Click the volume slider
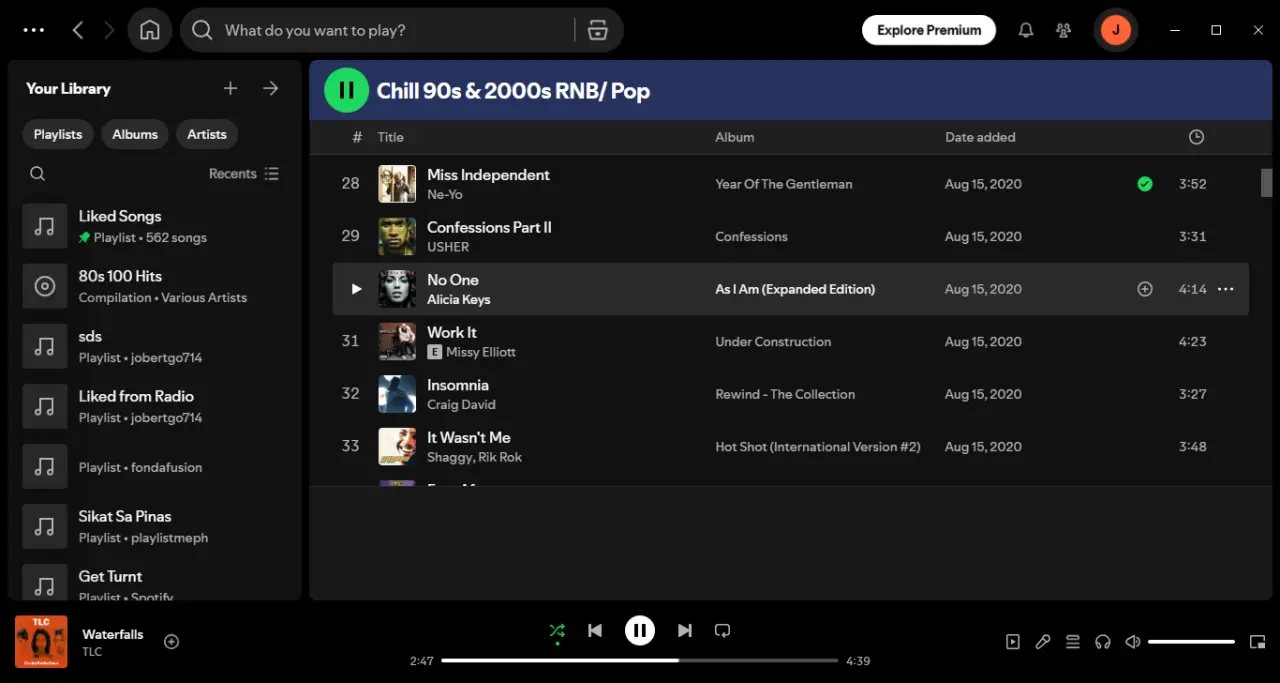 [1191, 642]
